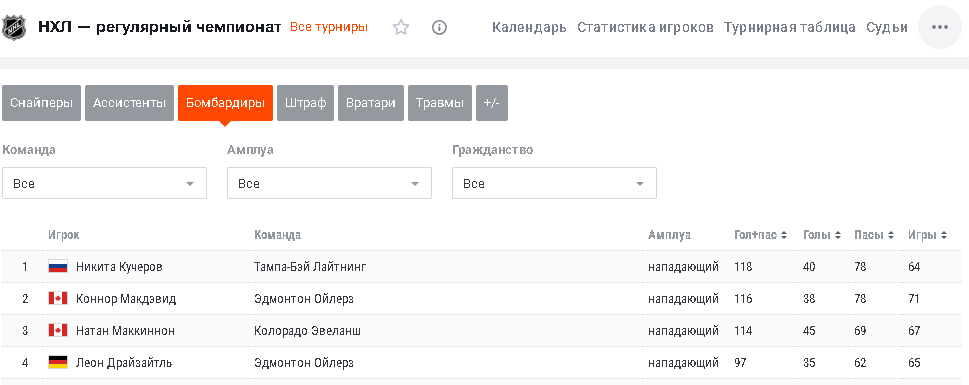Sort table by Гол+пас column
This screenshot has height=385, width=969.
coord(760,235)
